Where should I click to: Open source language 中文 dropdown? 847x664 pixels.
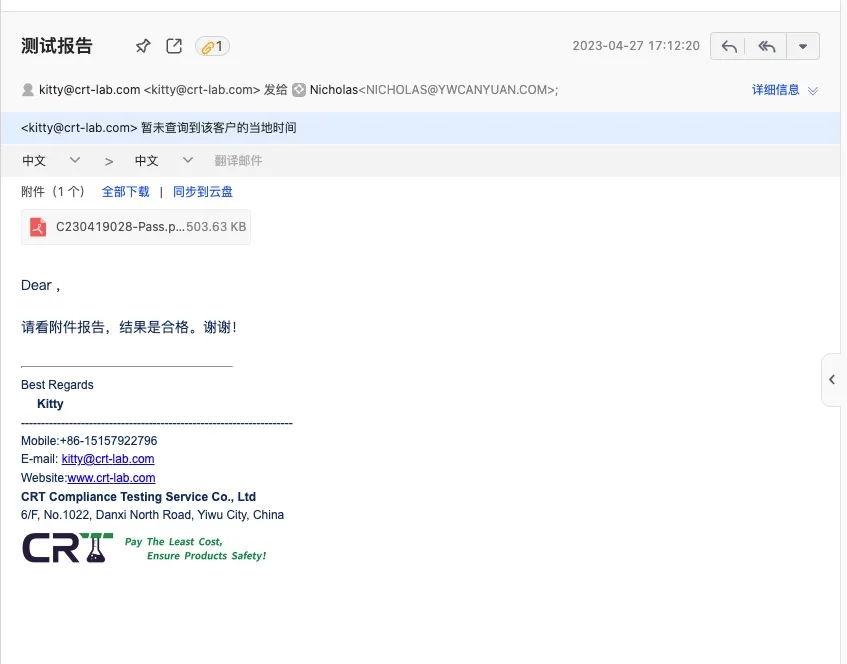[x=51, y=161]
